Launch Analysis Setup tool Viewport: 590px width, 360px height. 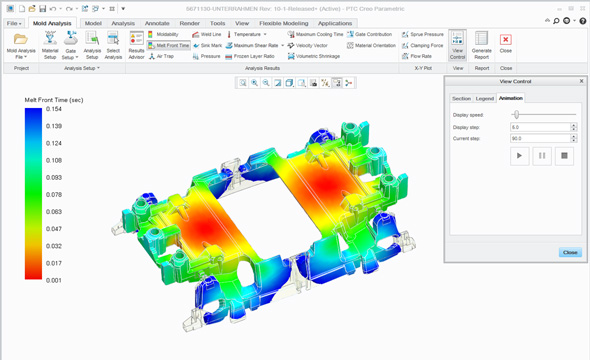[x=92, y=46]
